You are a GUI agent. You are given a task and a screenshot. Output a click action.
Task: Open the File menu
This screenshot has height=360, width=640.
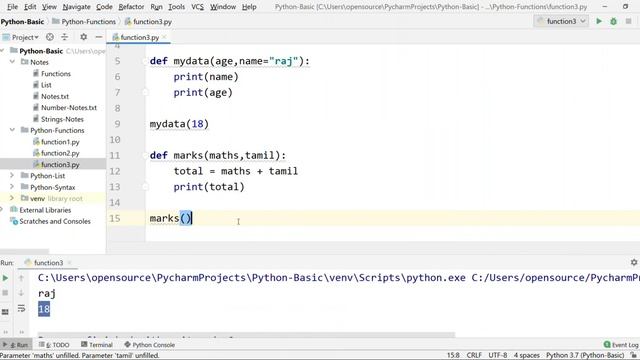click(x=12, y=7)
